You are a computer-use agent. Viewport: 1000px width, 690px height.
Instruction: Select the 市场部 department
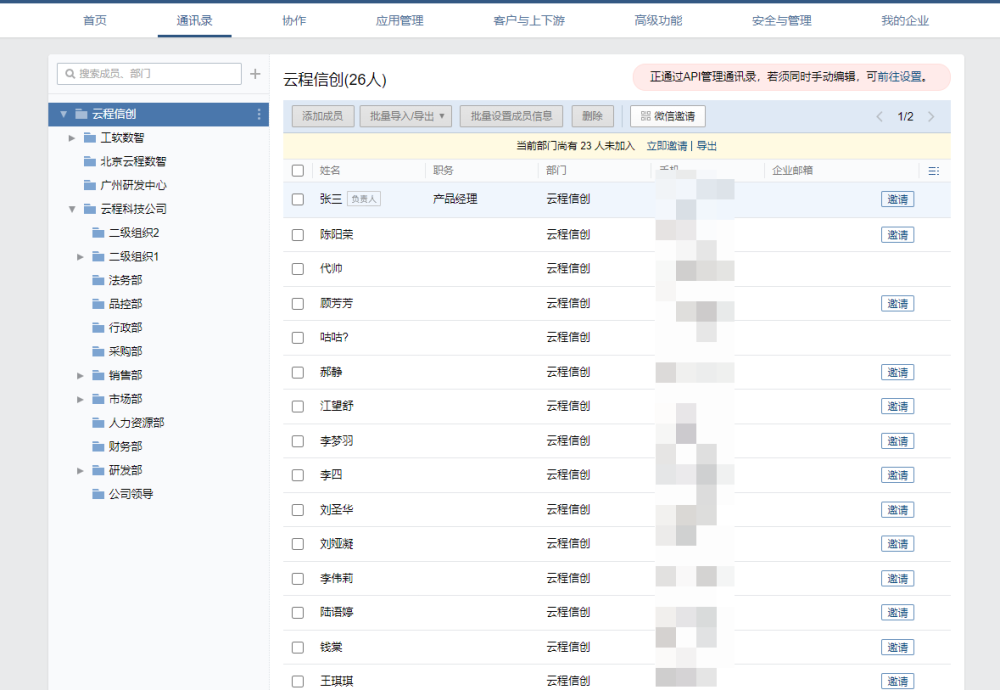pyautogui.click(x=126, y=399)
